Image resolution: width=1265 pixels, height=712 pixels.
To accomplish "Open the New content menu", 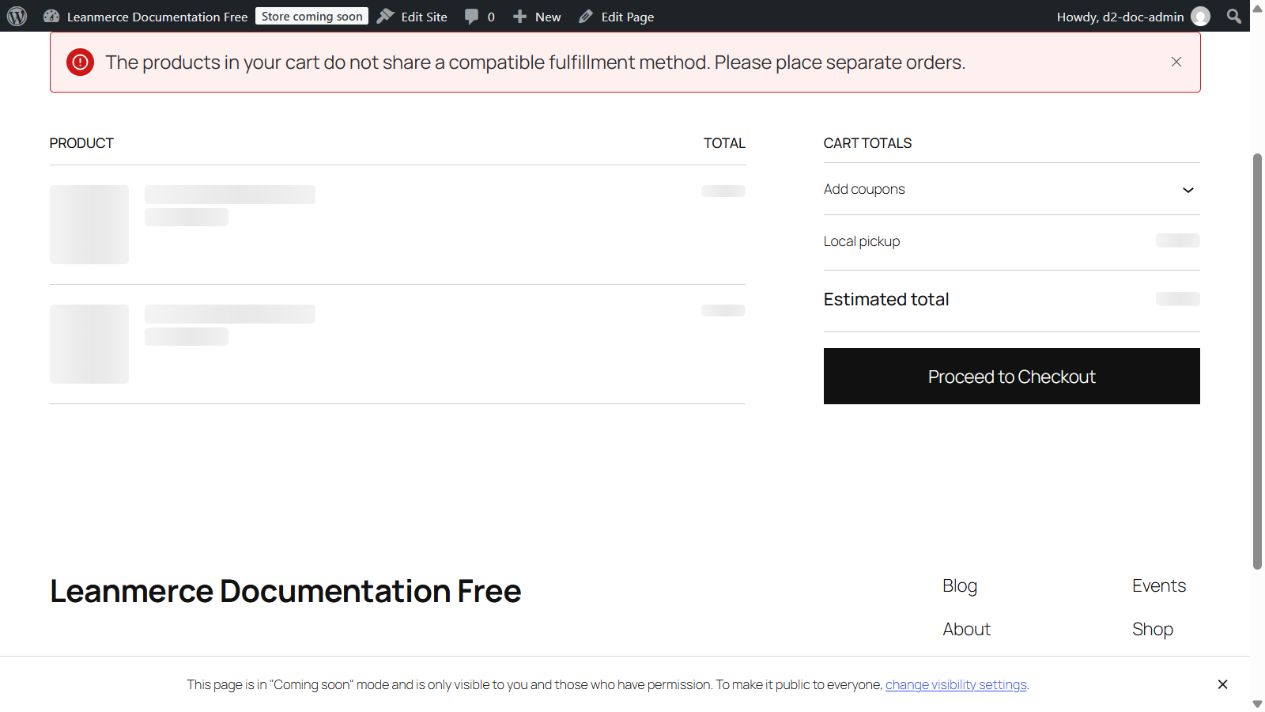I will coord(537,16).
